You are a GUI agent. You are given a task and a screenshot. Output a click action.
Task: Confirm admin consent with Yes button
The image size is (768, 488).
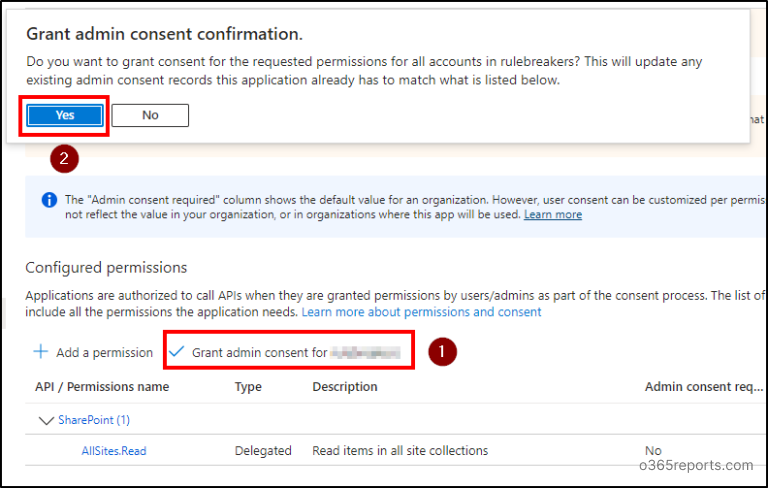click(65, 116)
